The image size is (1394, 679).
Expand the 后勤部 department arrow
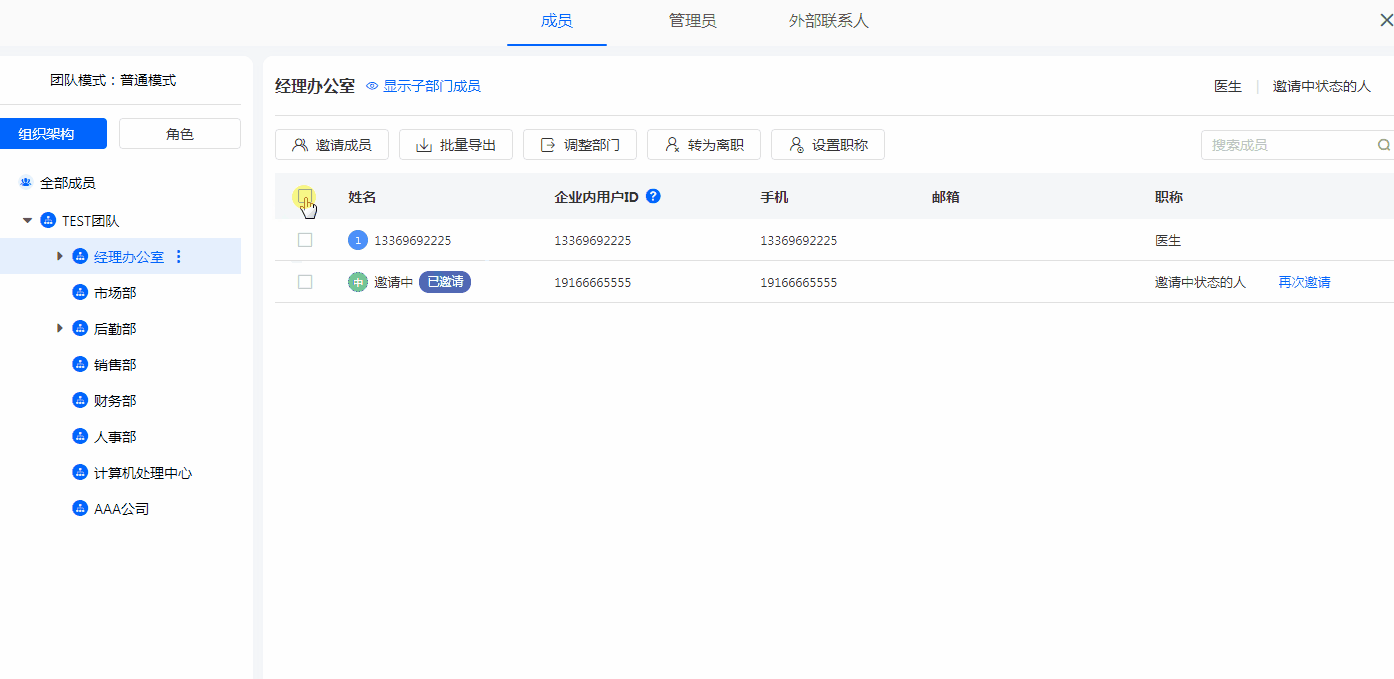[61, 329]
